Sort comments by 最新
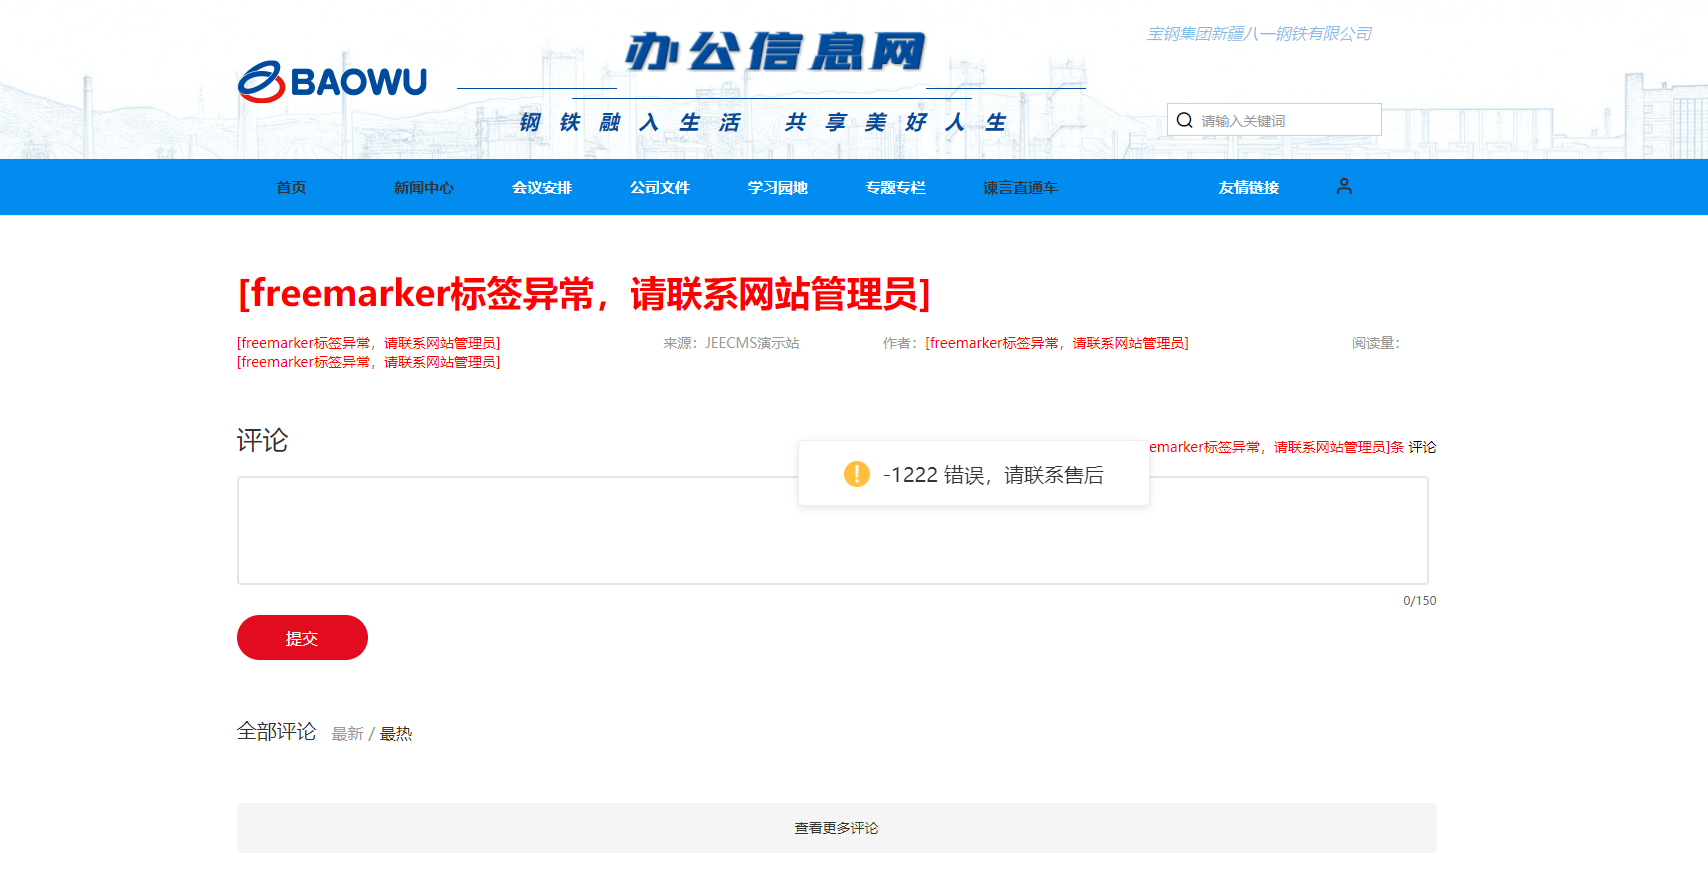Screen dimensions: 1708x882 [347, 734]
